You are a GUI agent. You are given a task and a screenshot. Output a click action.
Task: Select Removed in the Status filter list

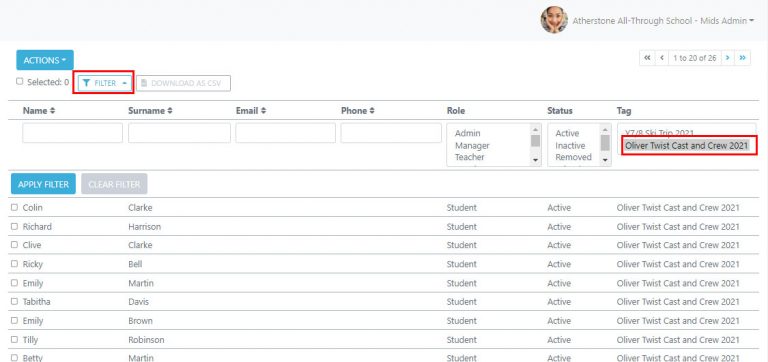[x=574, y=157]
